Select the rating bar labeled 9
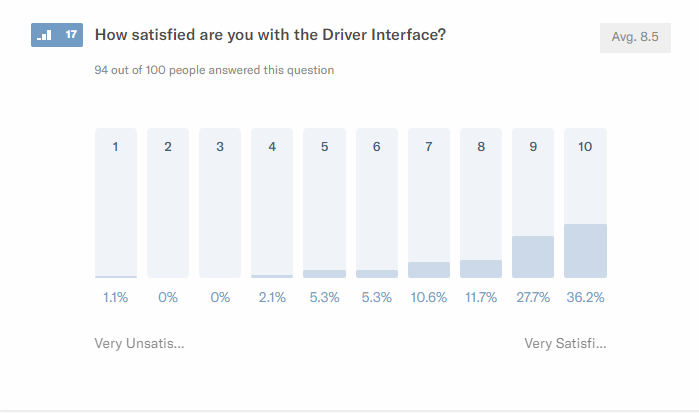 pyautogui.click(x=533, y=203)
